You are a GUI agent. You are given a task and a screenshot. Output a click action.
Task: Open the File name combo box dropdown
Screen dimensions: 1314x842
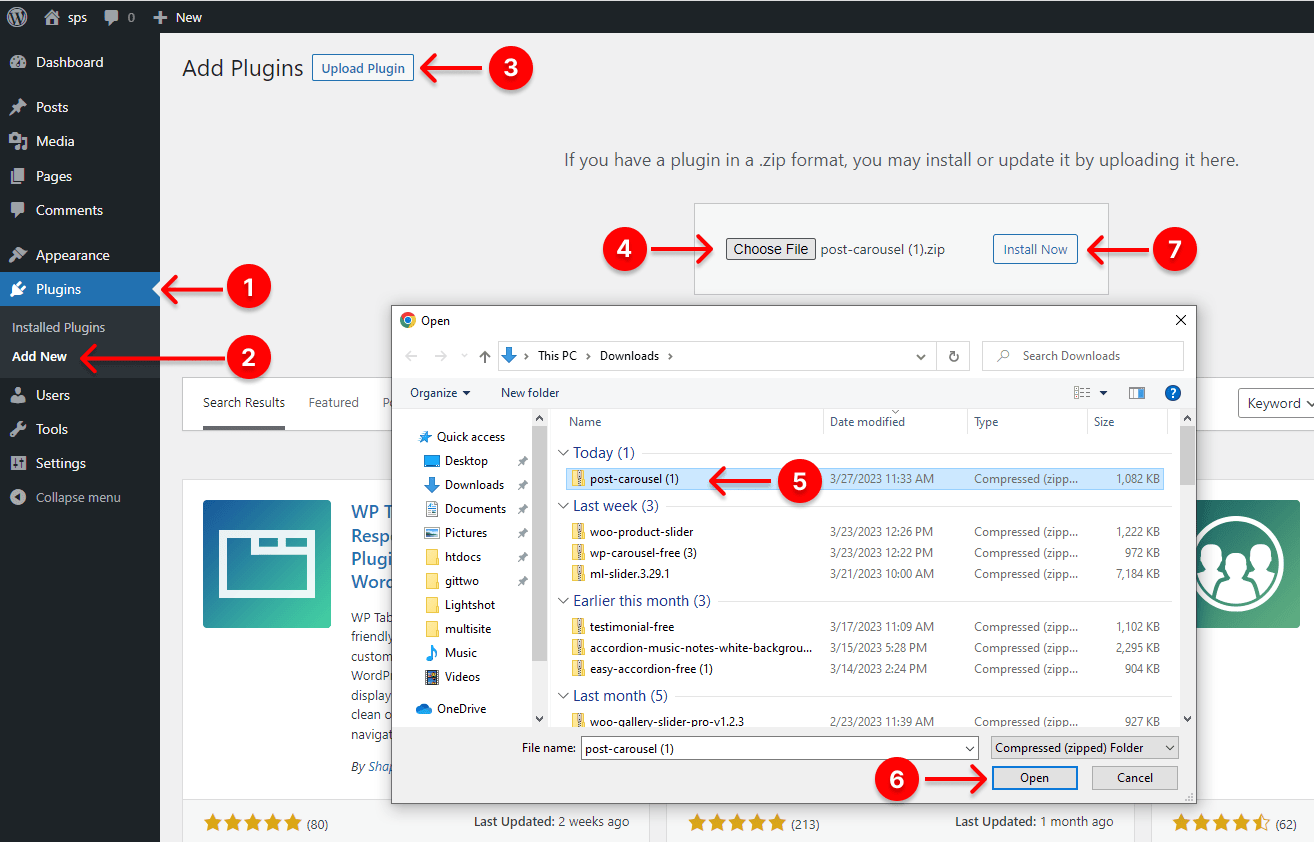coord(969,748)
